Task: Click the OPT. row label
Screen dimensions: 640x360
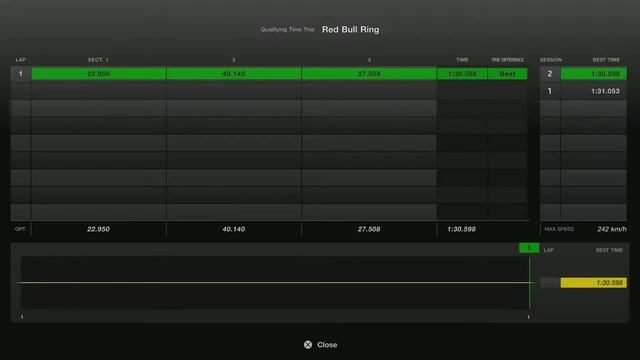Action: coord(20,229)
